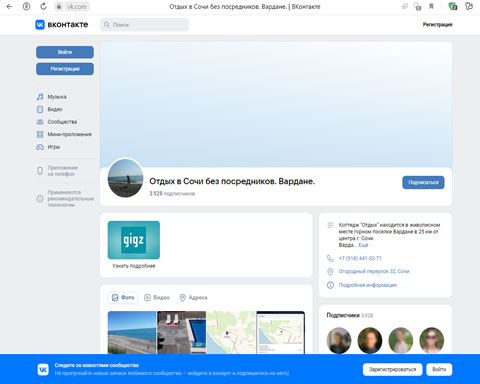Click the description lines icon
This screenshot has height=384, width=480.
click(x=330, y=225)
